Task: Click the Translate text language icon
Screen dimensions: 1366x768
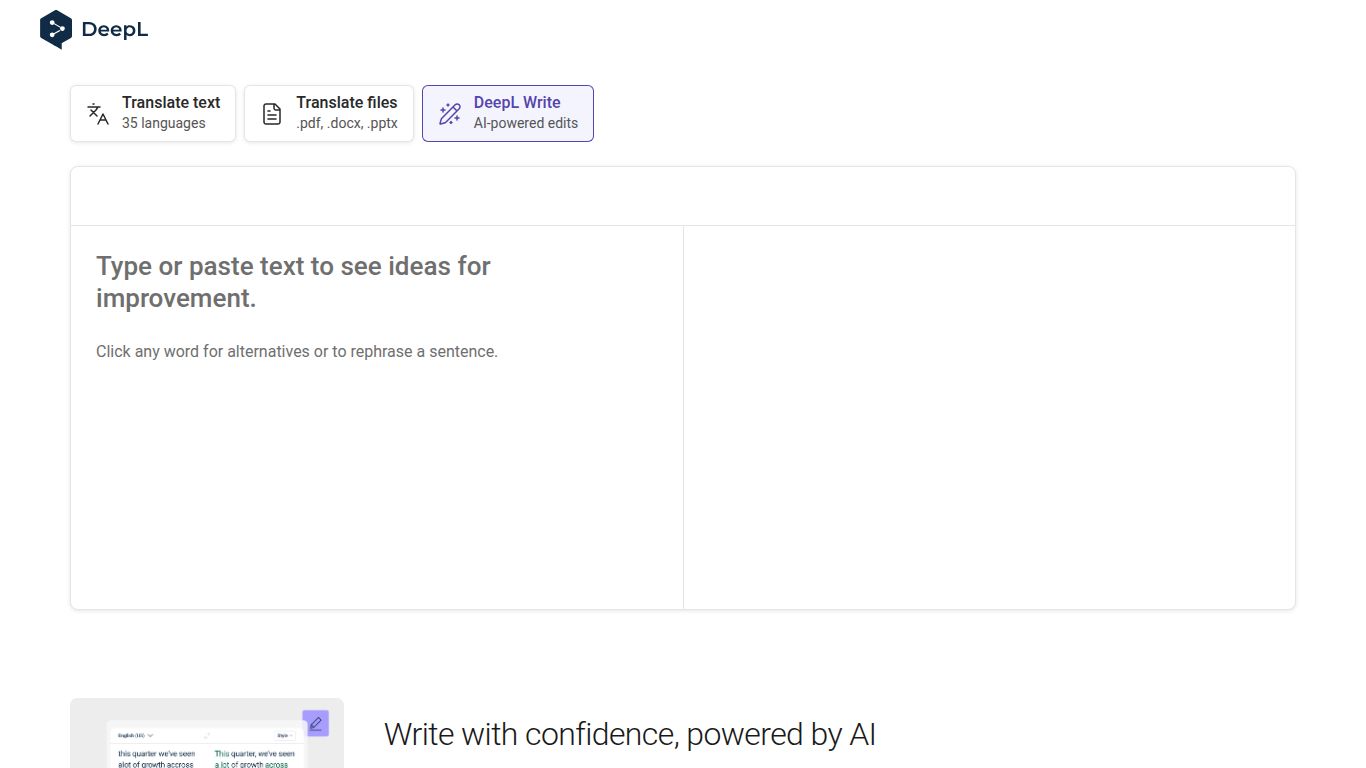Action: click(98, 113)
